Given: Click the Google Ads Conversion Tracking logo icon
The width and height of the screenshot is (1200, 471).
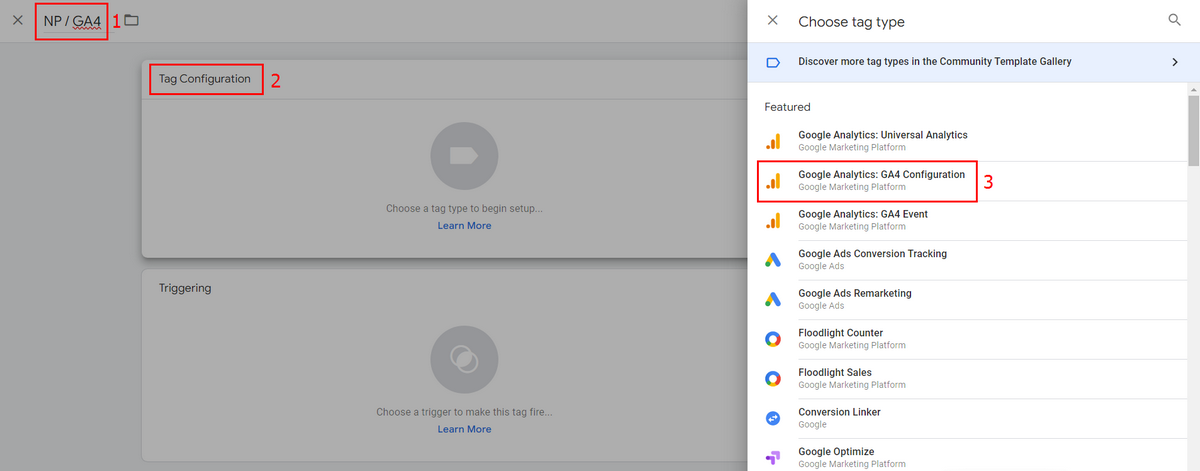Looking at the screenshot, I should point(772,260).
